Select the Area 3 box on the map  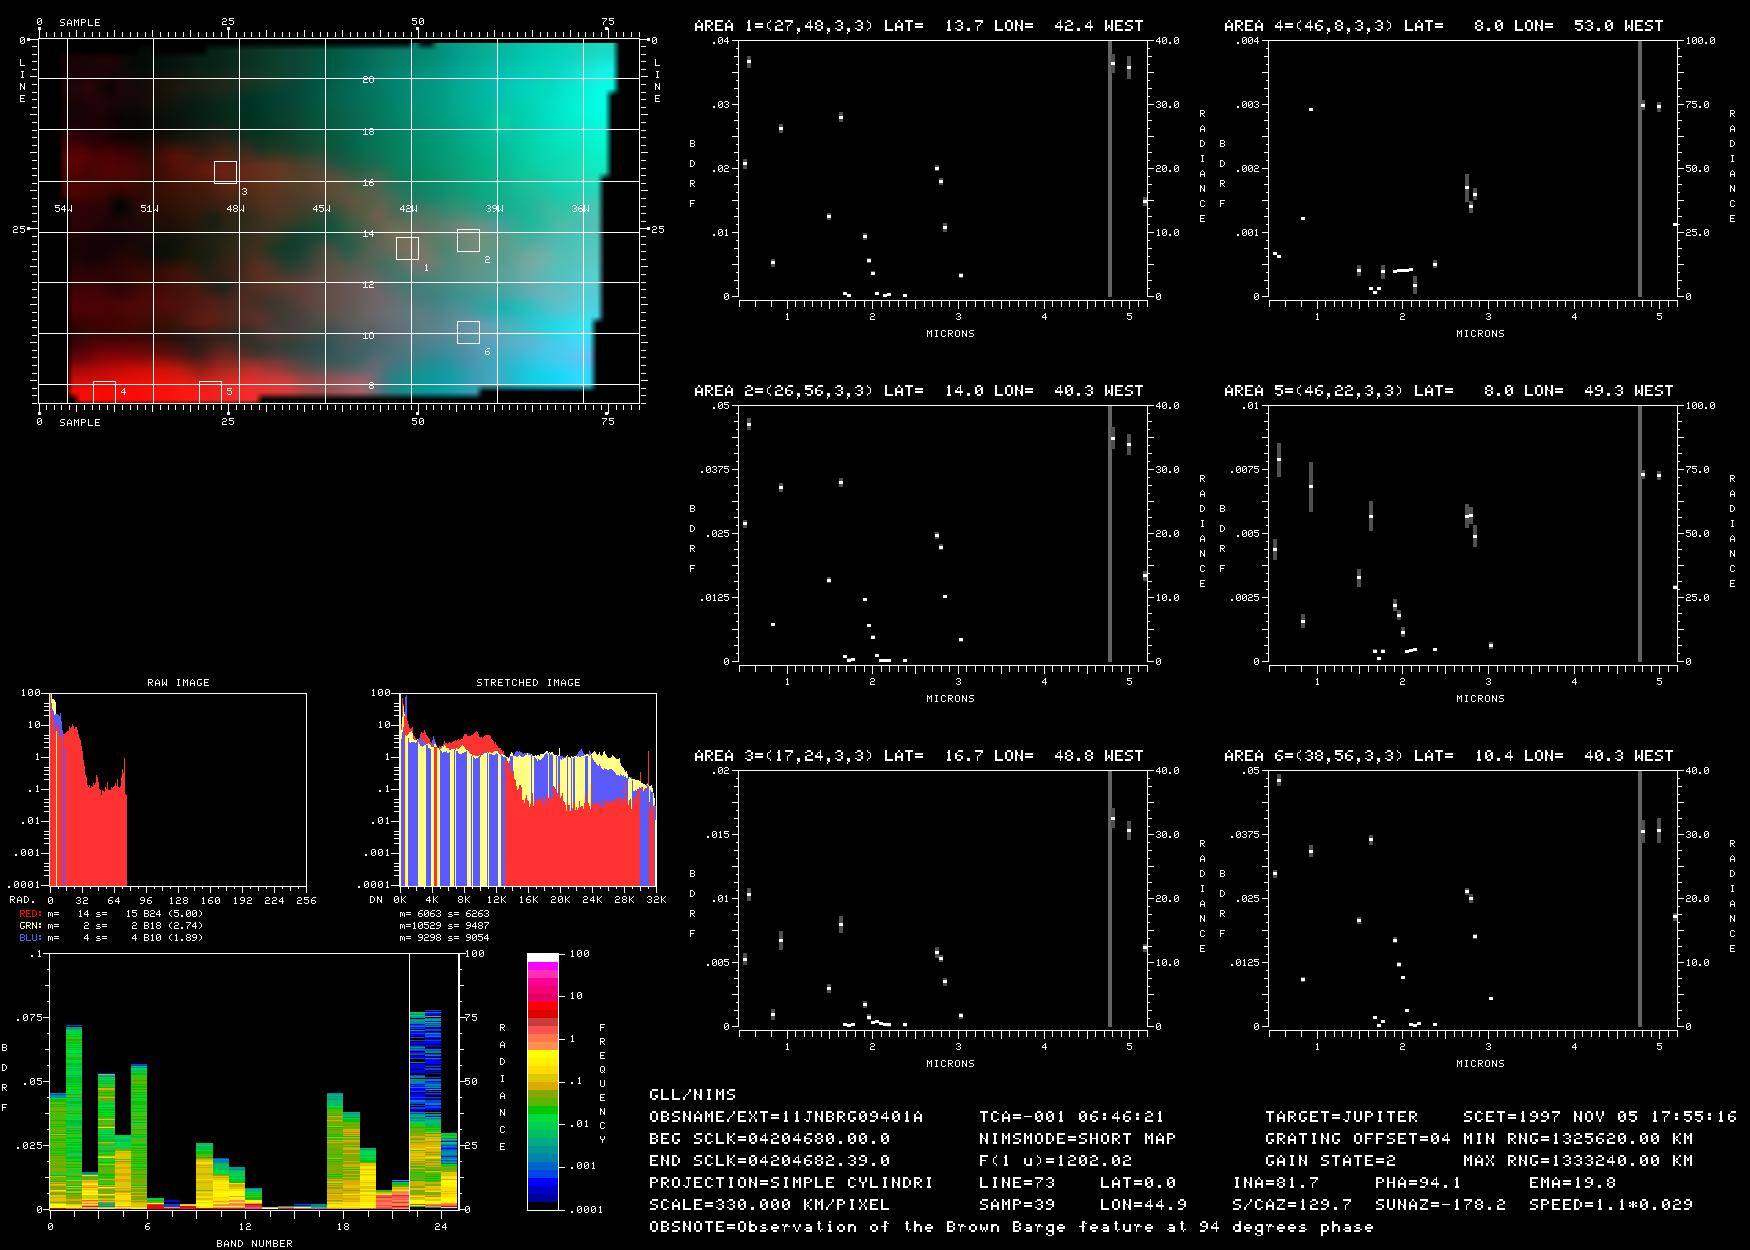(x=225, y=172)
